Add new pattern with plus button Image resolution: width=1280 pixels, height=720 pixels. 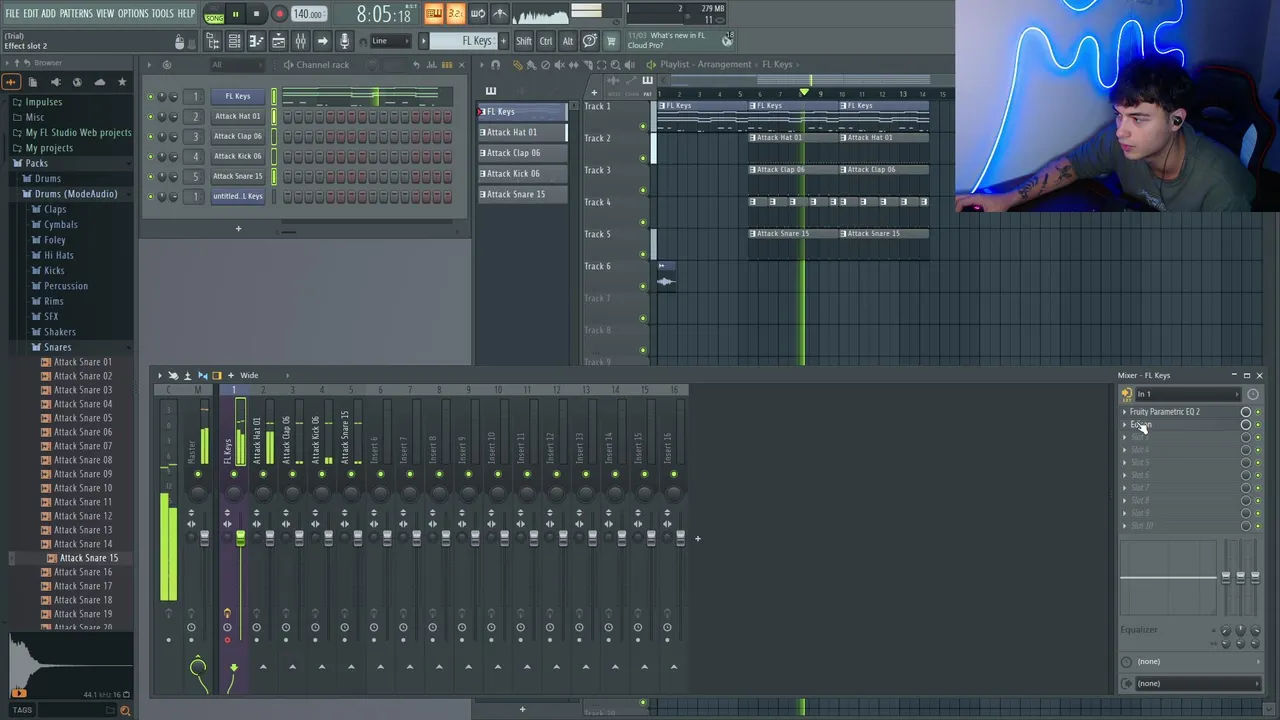tap(503, 41)
